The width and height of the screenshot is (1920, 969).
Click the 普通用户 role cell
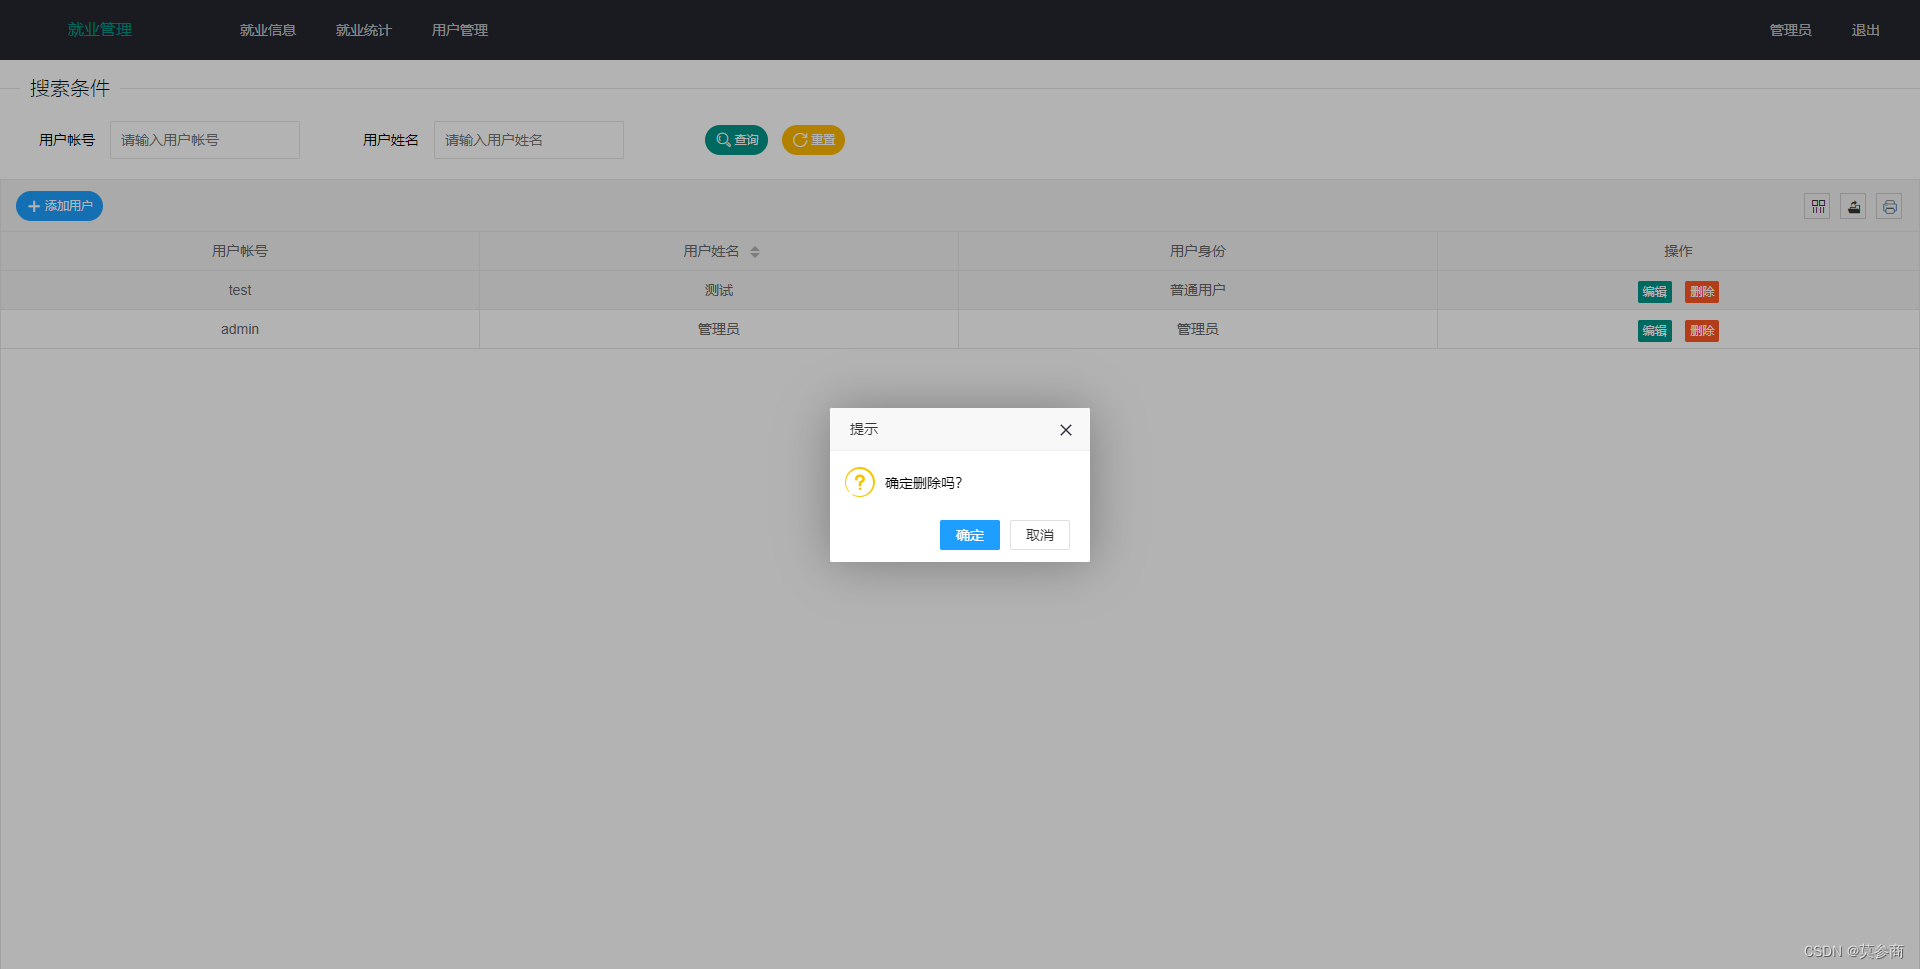[1198, 290]
